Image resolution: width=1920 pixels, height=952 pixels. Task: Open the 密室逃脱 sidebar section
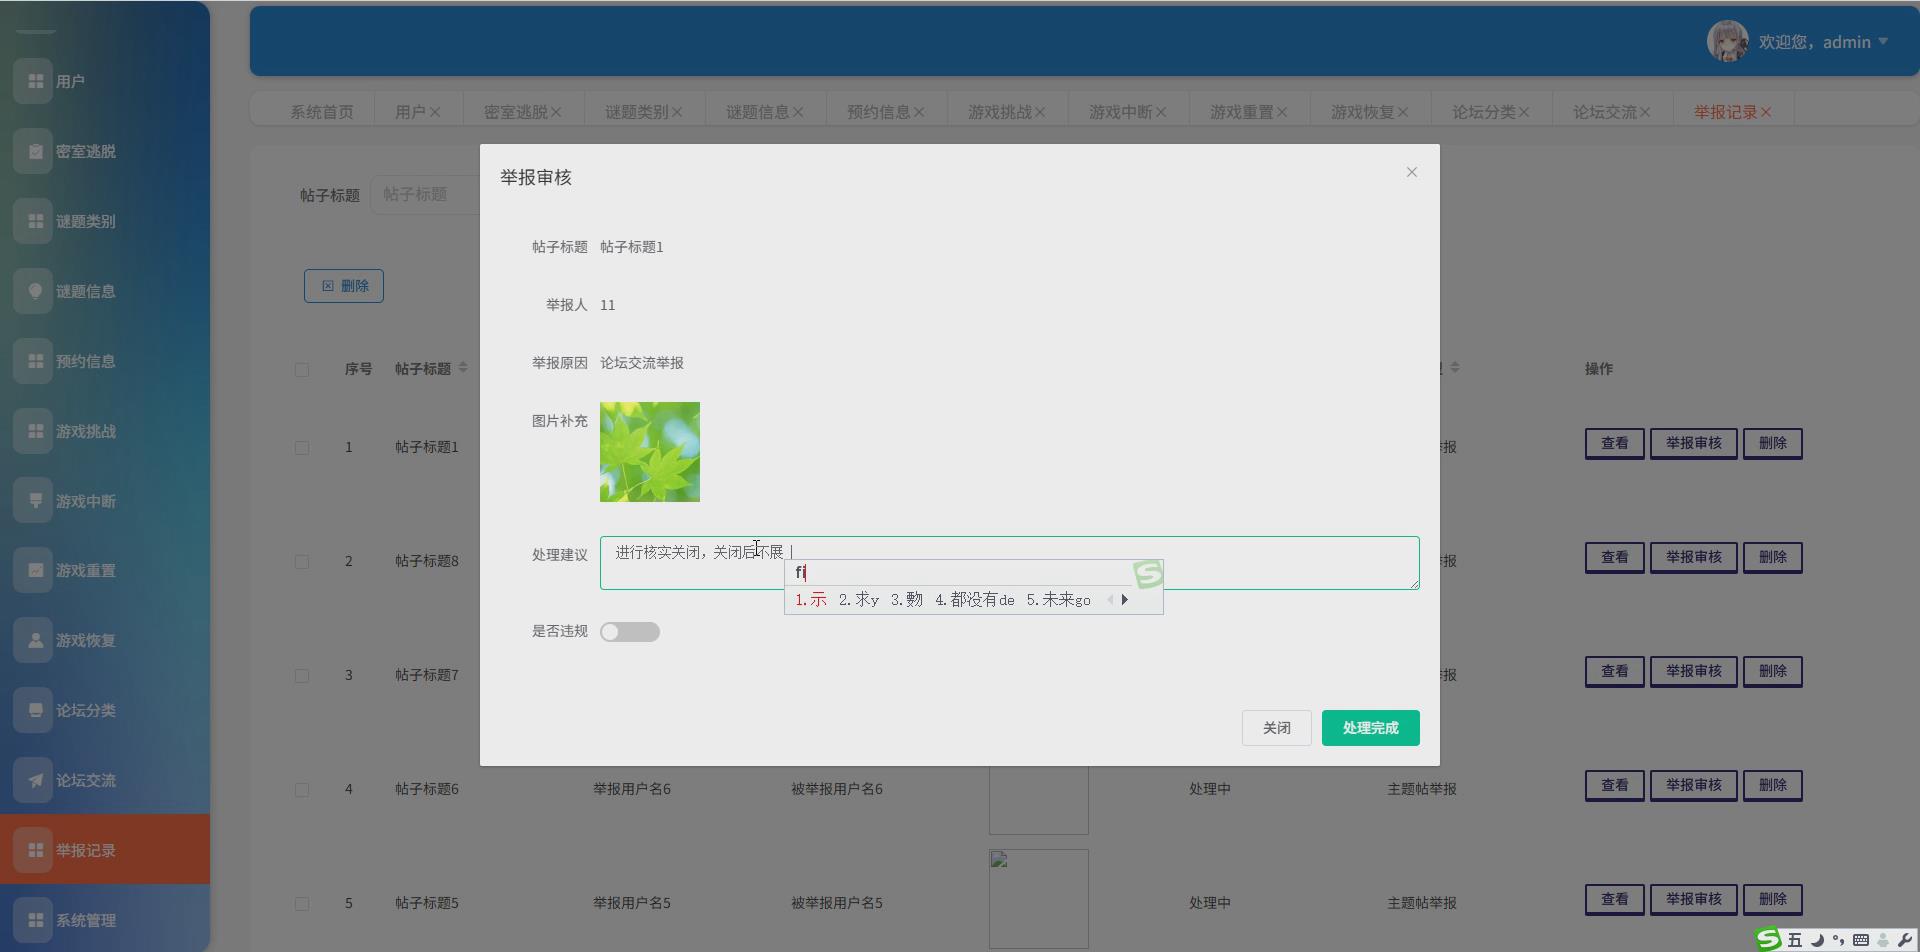pos(33,151)
